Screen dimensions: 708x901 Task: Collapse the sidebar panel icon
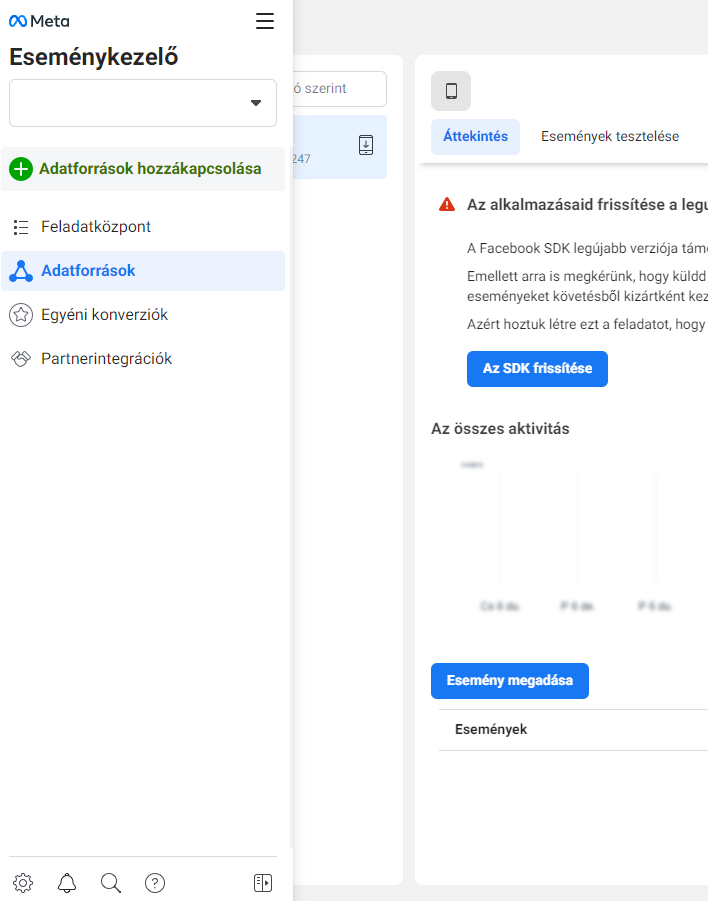[263, 883]
